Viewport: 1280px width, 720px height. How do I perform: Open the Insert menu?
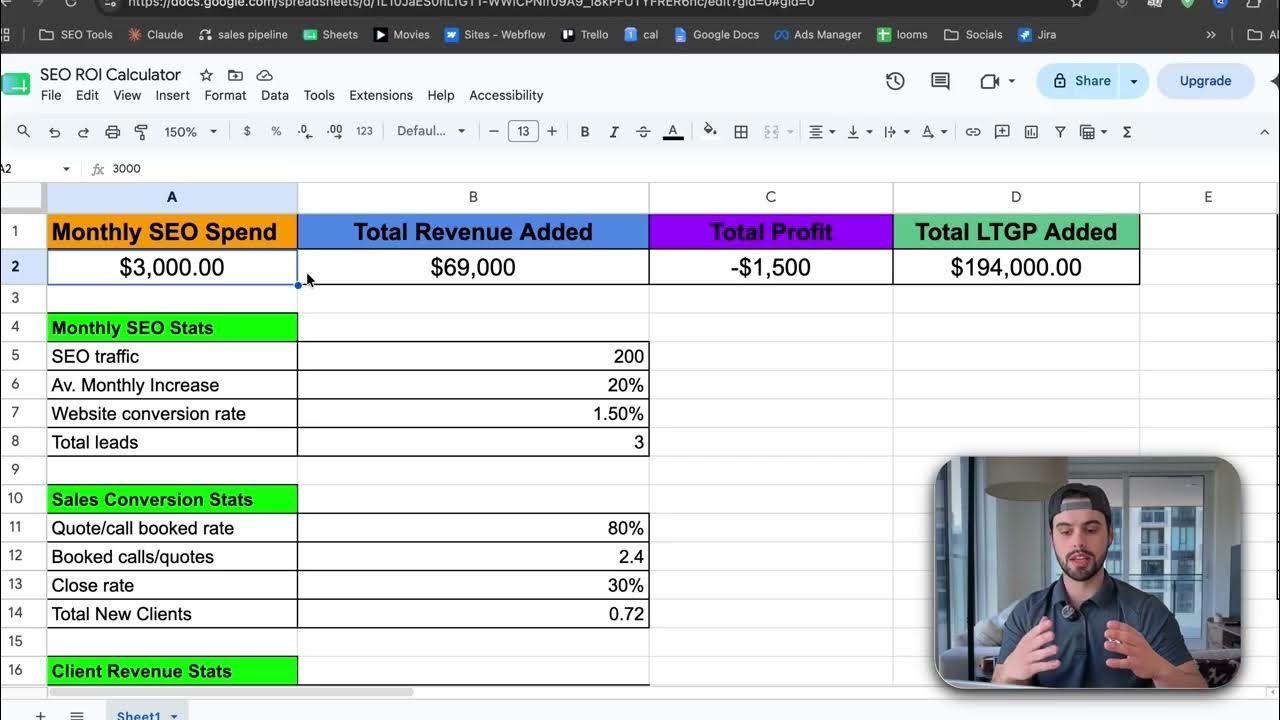point(173,95)
